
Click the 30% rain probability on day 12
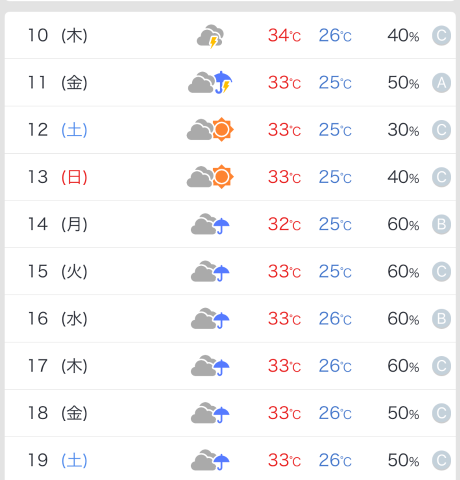pos(403,130)
